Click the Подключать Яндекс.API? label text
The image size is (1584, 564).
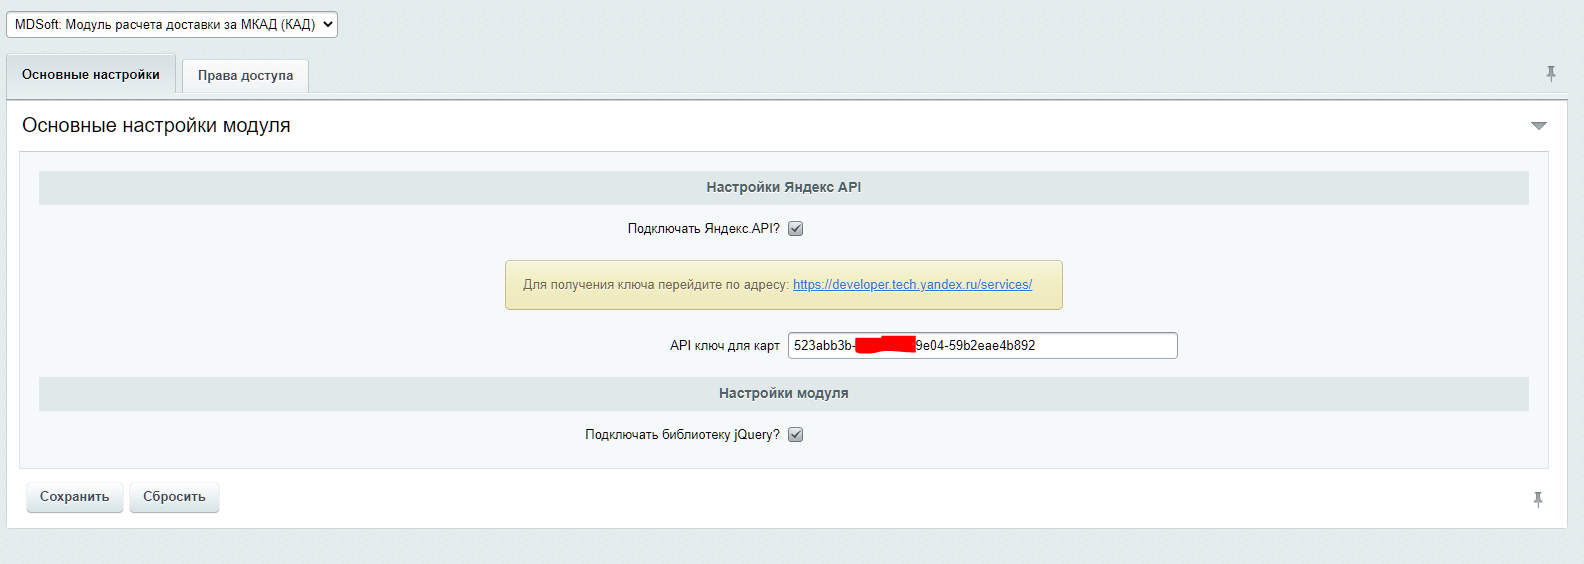[703, 229]
